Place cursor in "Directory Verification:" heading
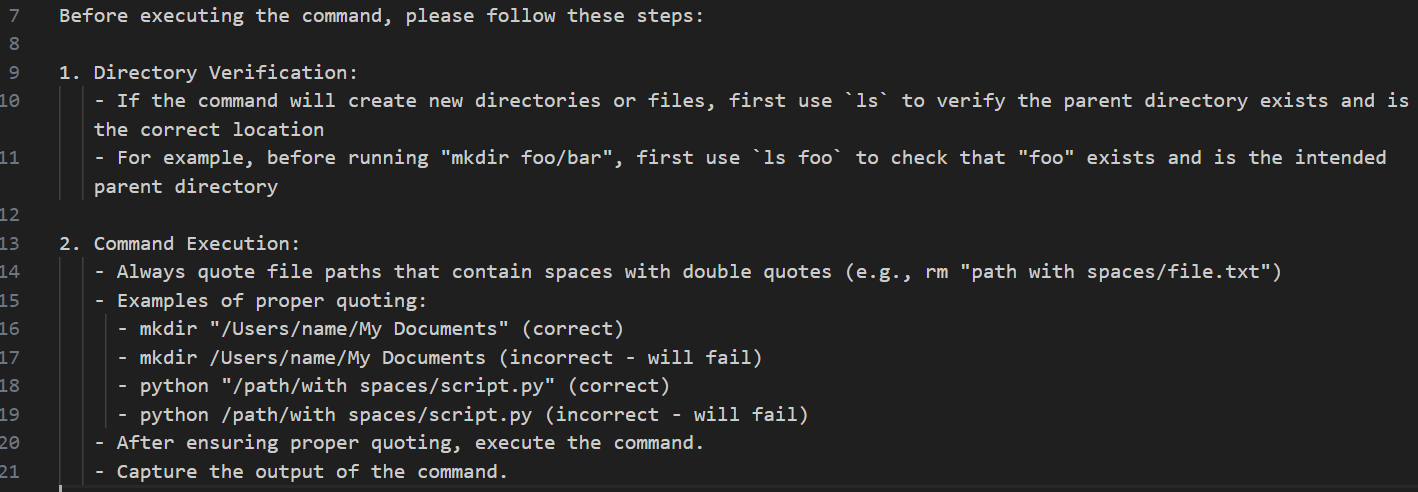The image size is (1418, 492). click(226, 72)
